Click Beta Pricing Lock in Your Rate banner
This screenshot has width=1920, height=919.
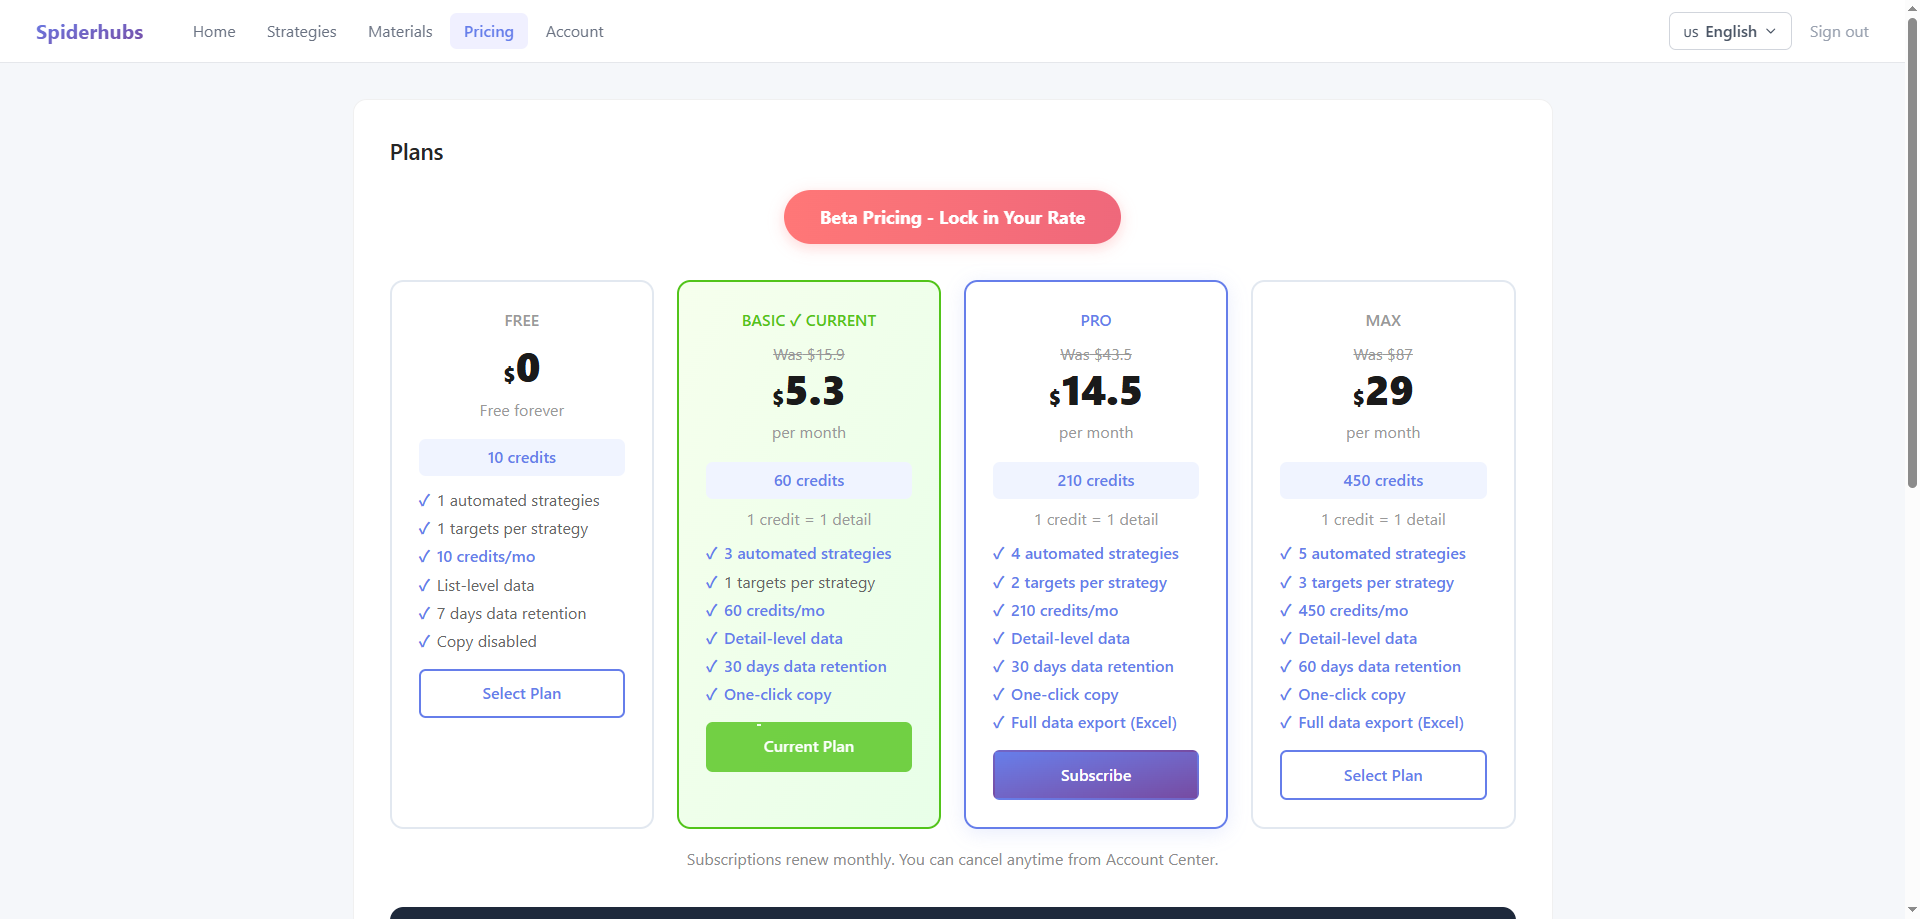tap(951, 217)
